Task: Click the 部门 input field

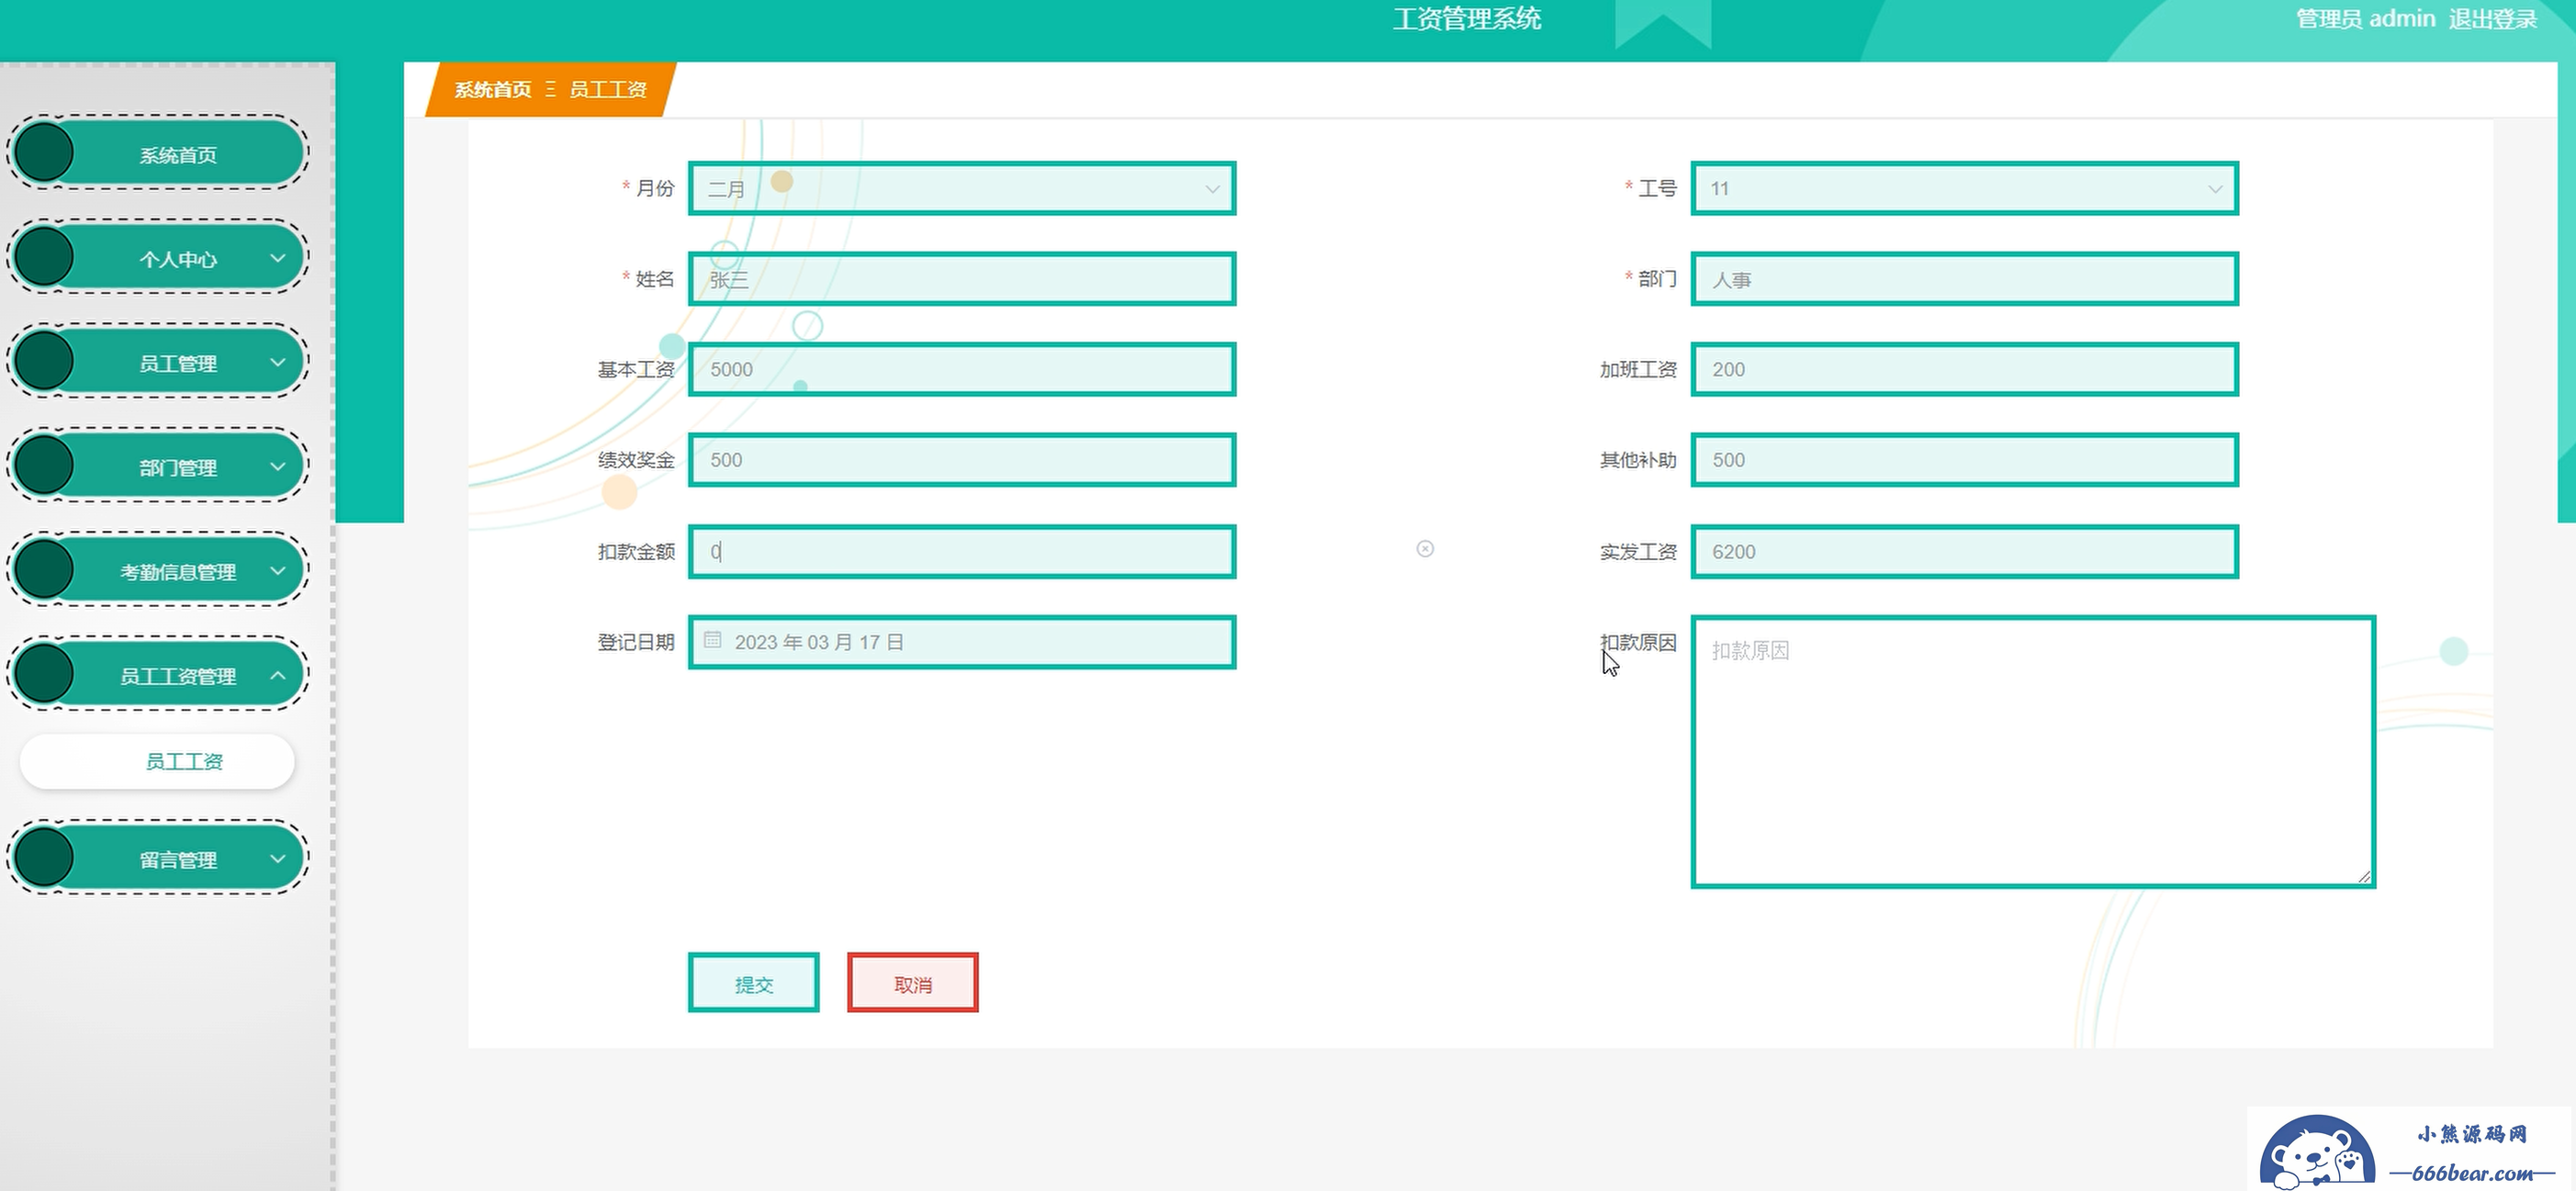Action: coord(1964,279)
